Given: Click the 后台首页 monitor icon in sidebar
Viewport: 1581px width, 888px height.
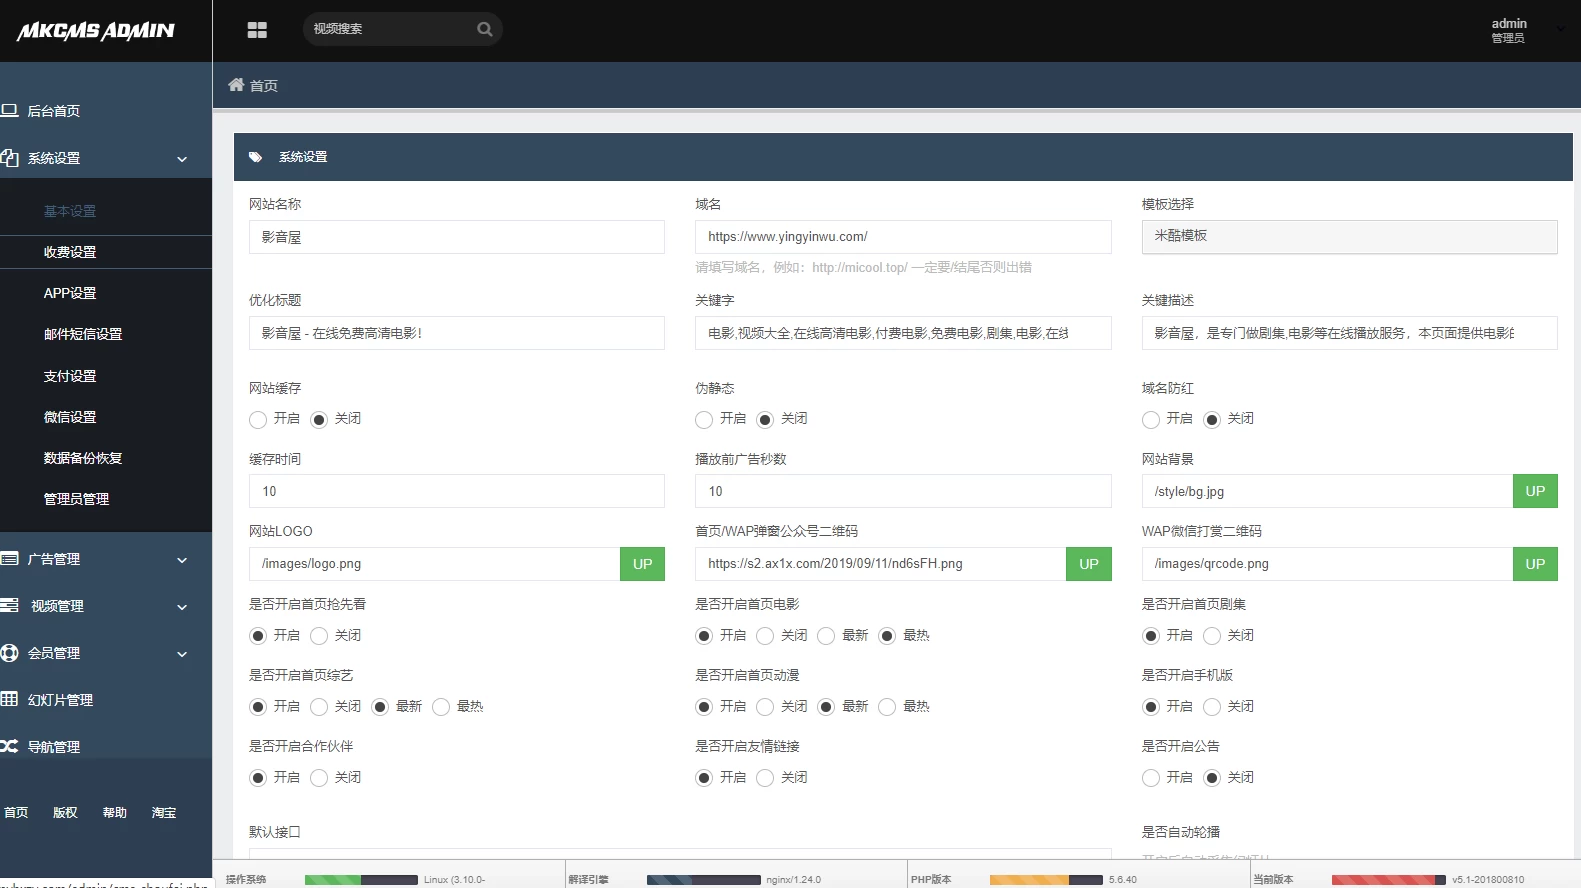Looking at the screenshot, I should coord(10,111).
